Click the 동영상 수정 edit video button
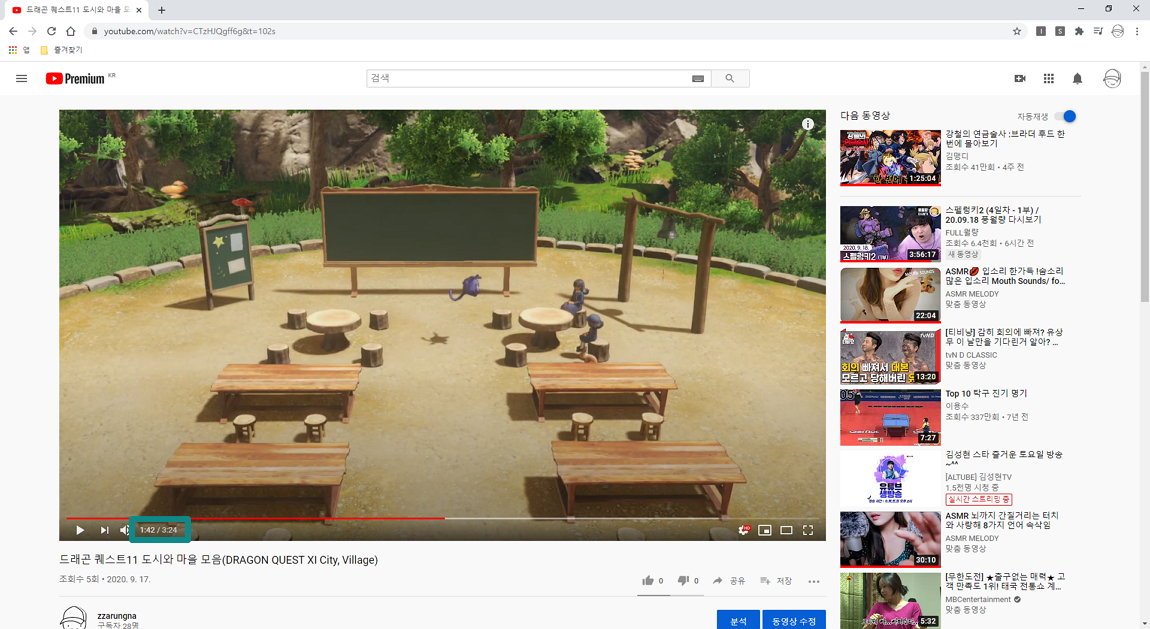The image size is (1150, 629). coord(794,621)
